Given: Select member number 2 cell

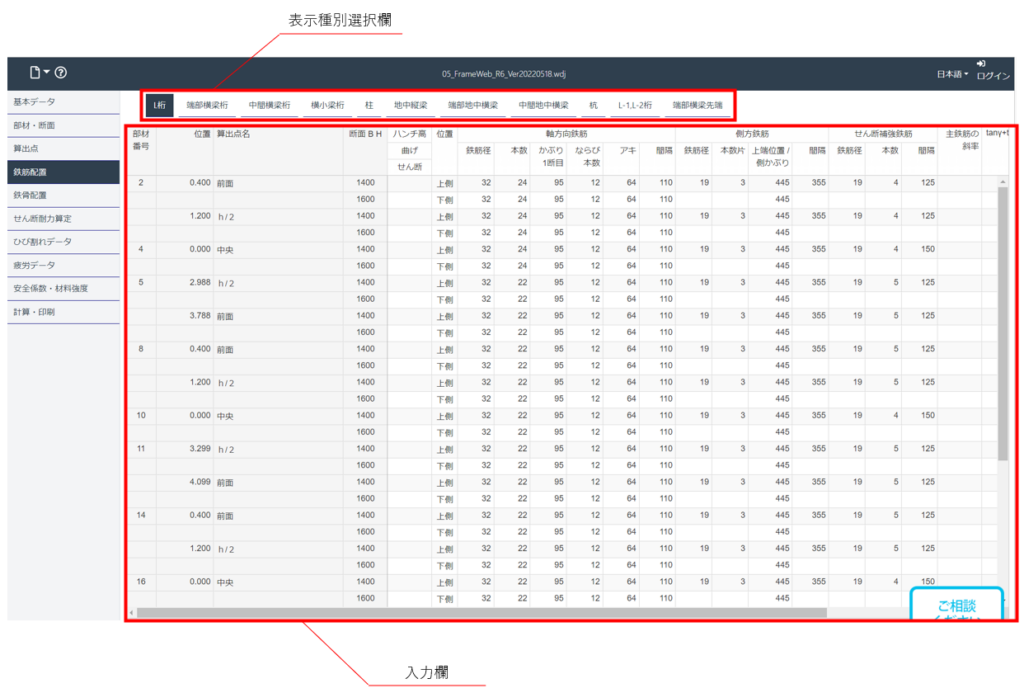Looking at the screenshot, I should [x=141, y=183].
